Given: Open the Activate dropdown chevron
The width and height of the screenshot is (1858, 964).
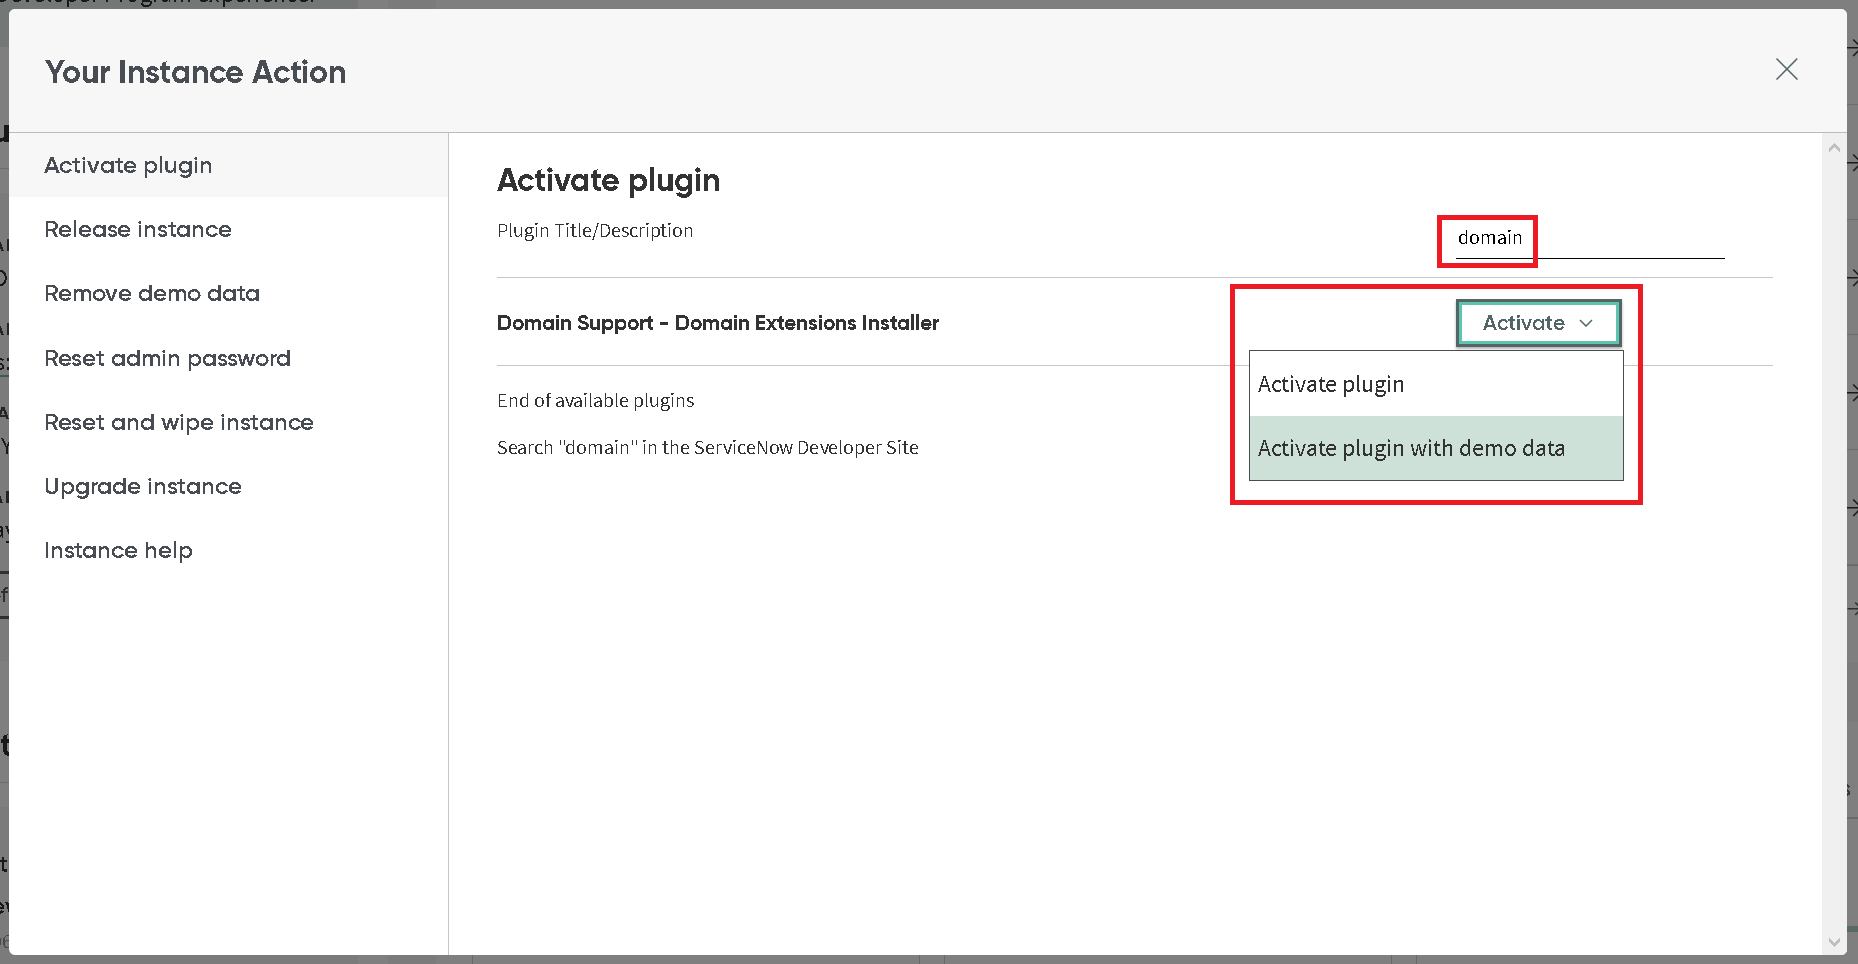Looking at the screenshot, I should click(x=1586, y=323).
